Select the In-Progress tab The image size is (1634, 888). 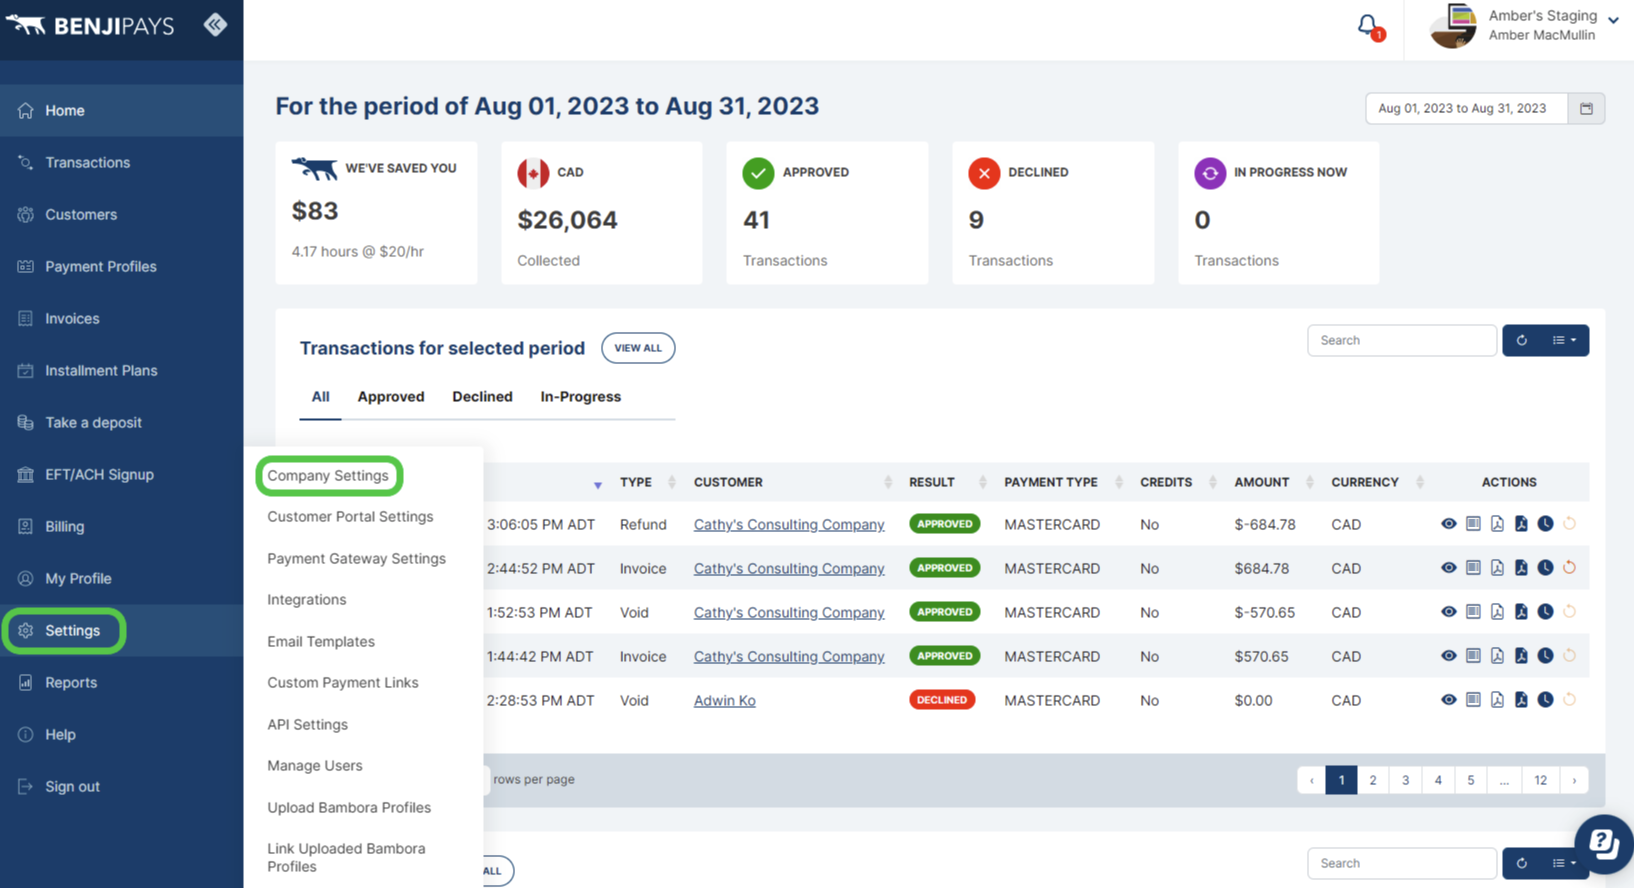click(581, 397)
